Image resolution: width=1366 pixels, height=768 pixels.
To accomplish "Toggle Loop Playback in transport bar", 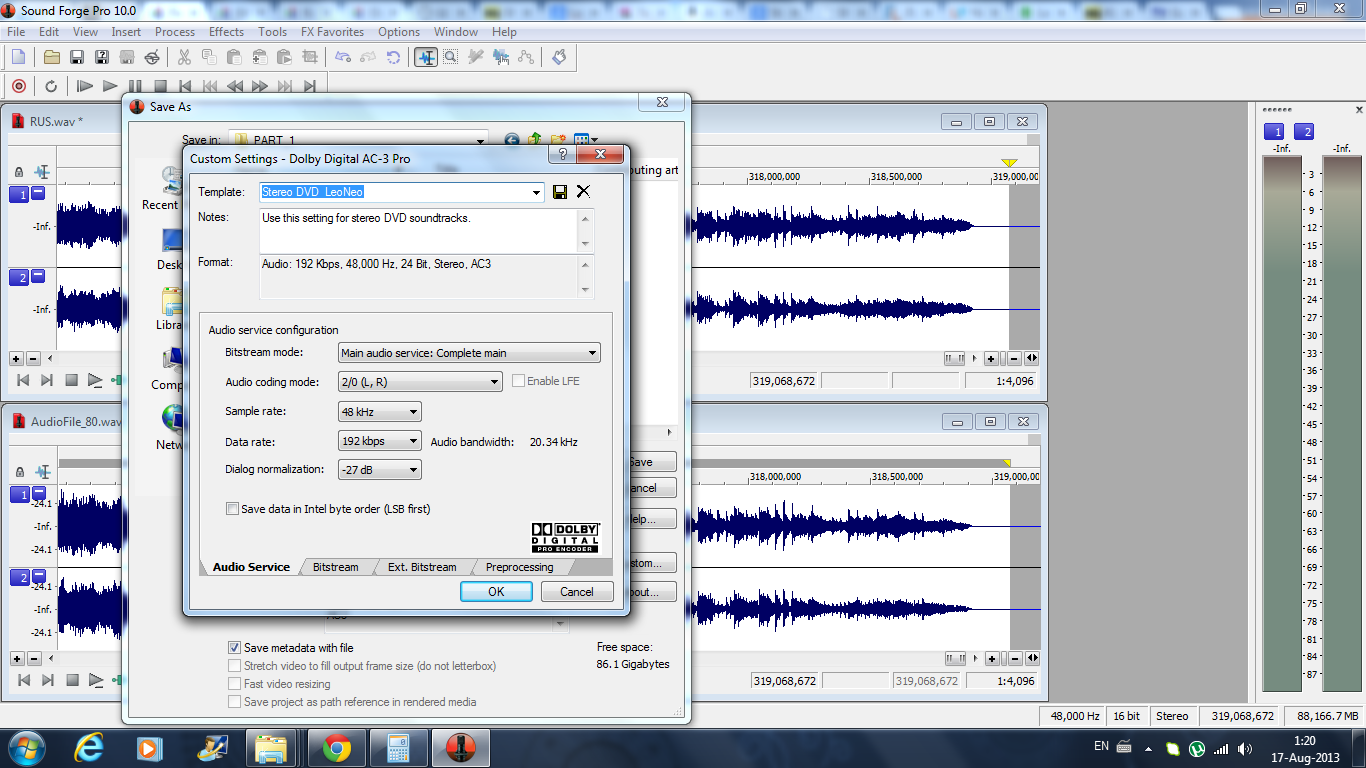I will coord(52,86).
